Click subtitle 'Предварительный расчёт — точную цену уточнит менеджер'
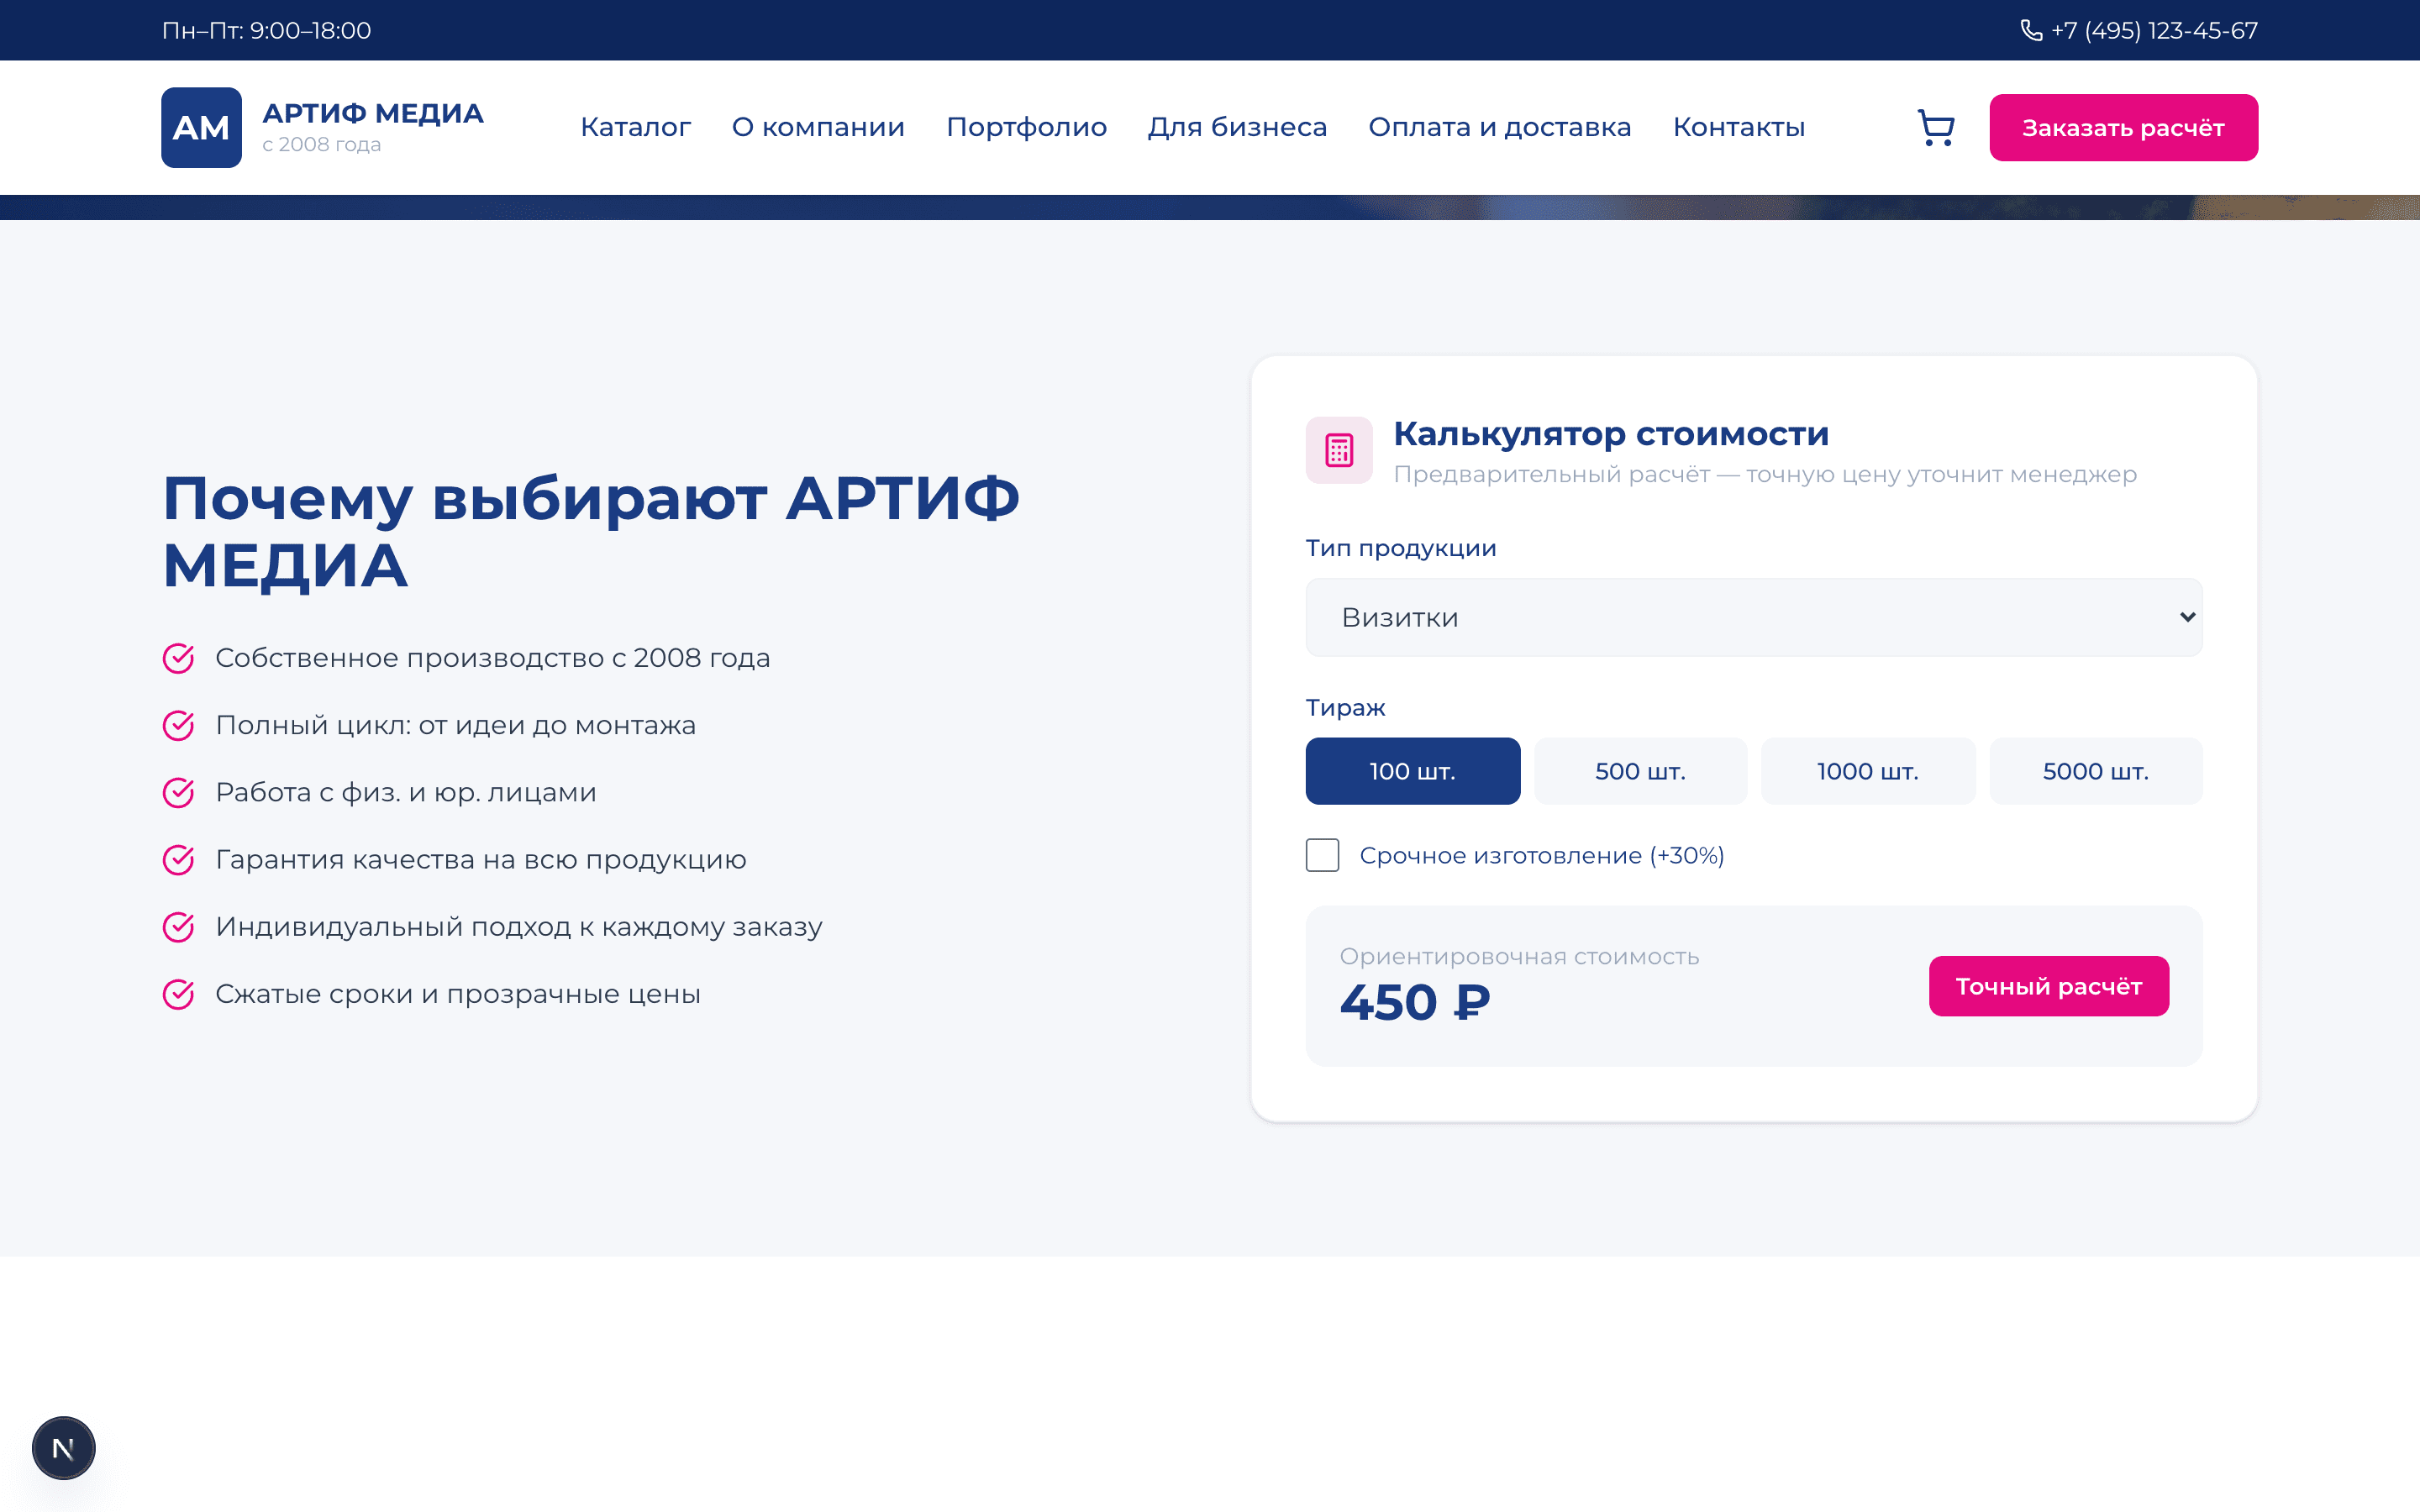 (x=1765, y=474)
